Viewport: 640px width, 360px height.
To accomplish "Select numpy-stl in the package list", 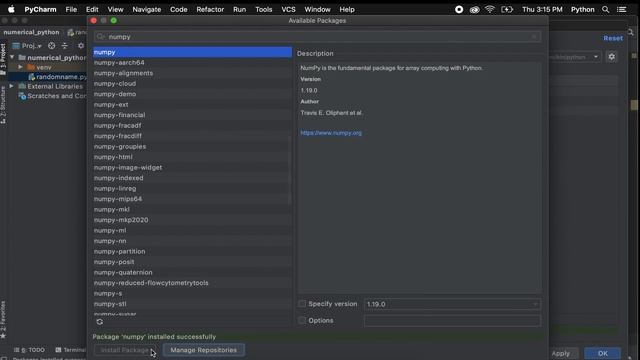I will [x=192, y=304].
